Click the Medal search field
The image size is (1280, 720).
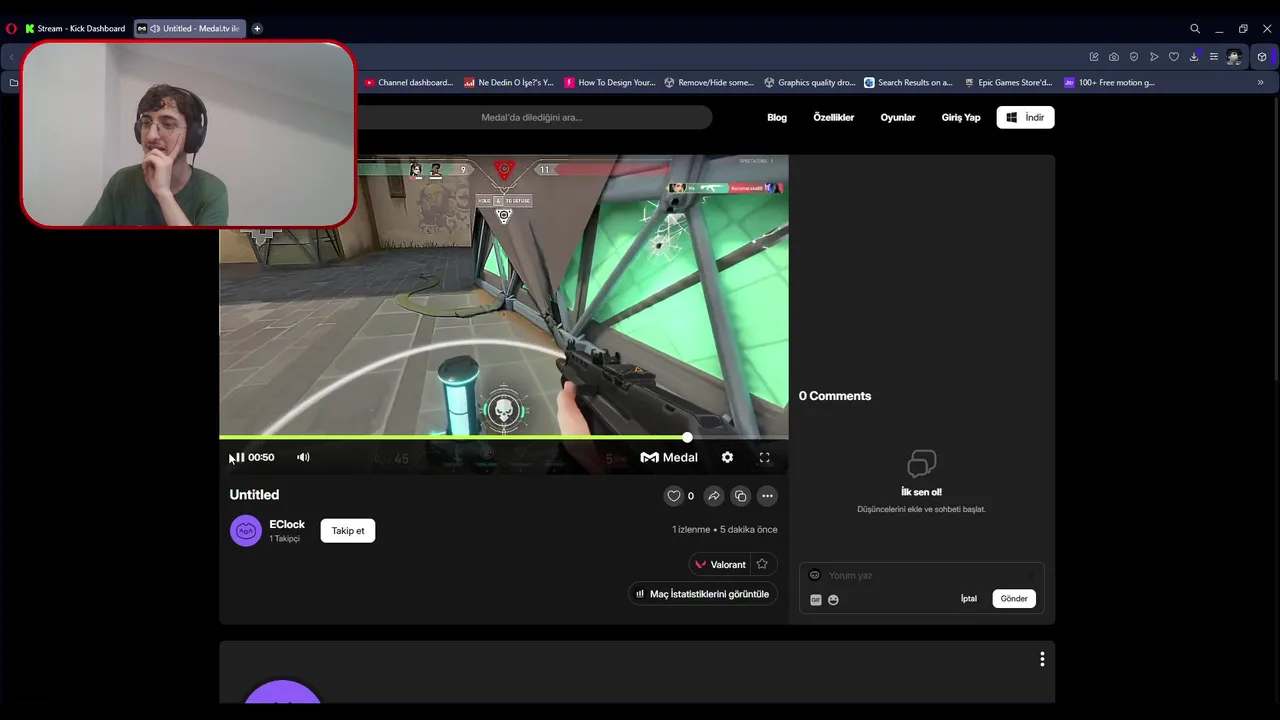tap(533, 117)
